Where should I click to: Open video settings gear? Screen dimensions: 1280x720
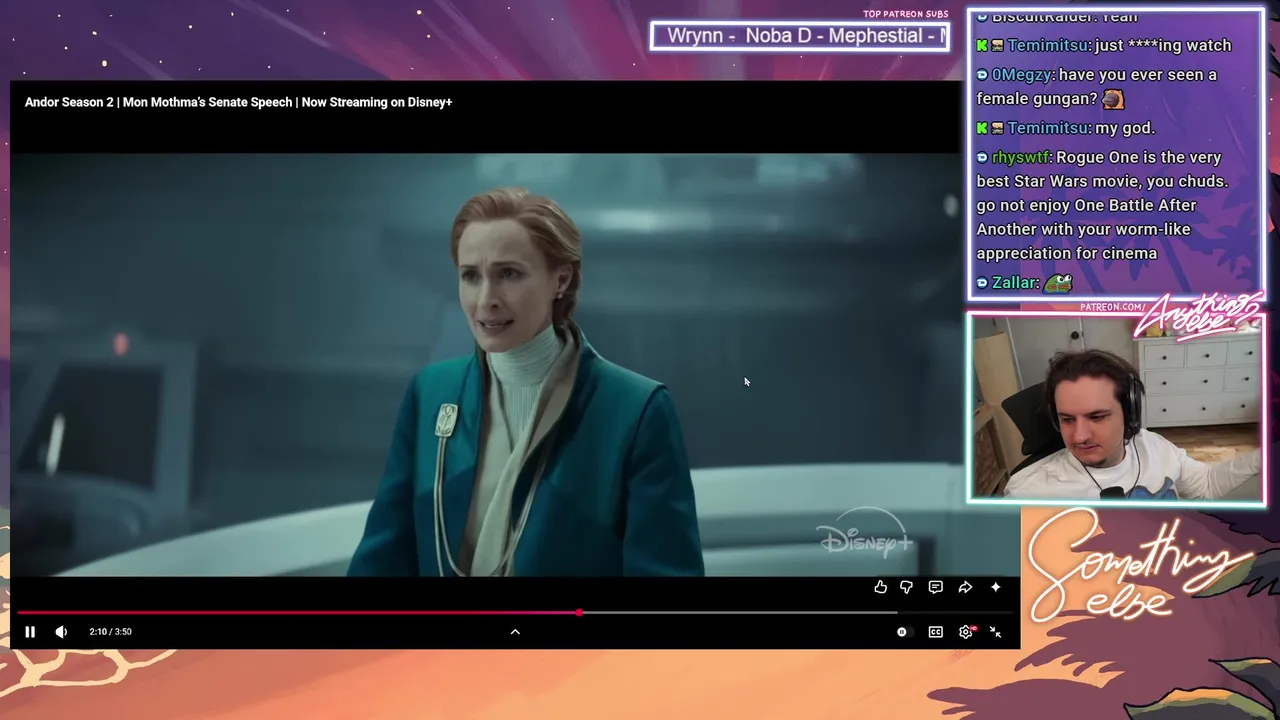coord(965,632)
